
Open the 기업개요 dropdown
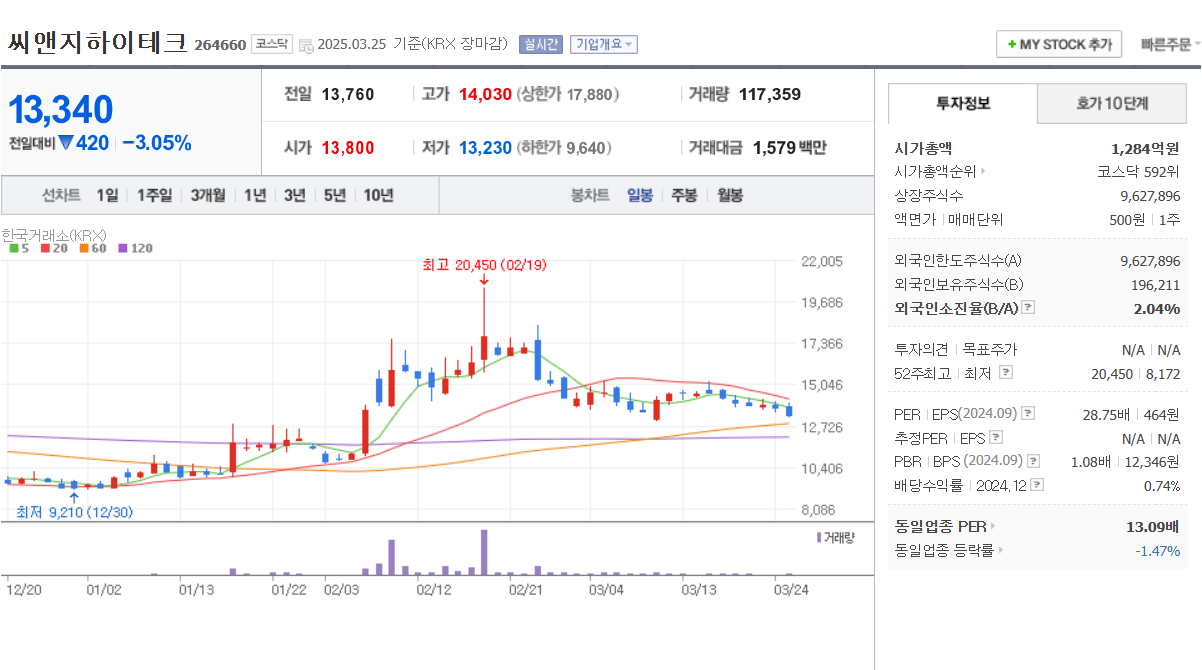coord(603,44)
